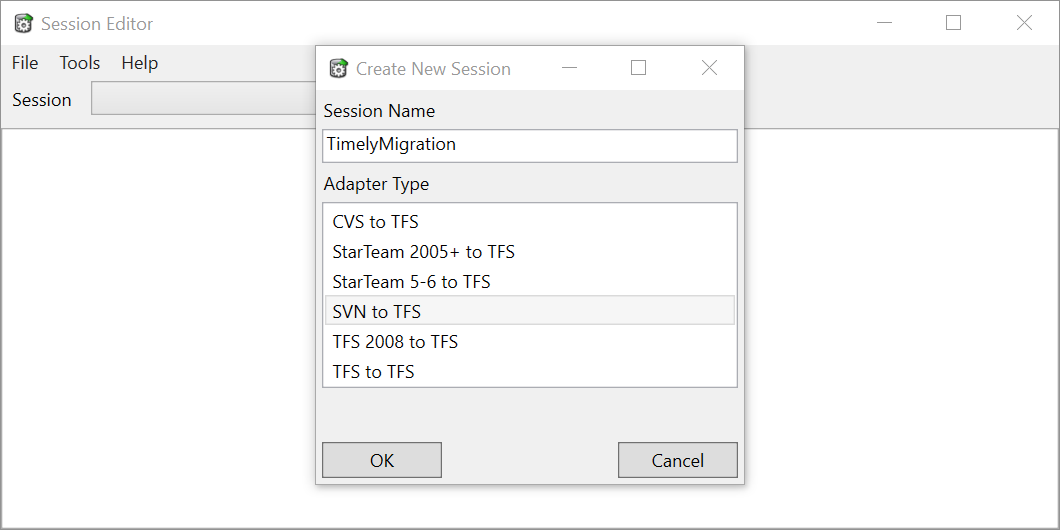Select TFS 2008 to TFS adapter

click(x=530, y=341)
